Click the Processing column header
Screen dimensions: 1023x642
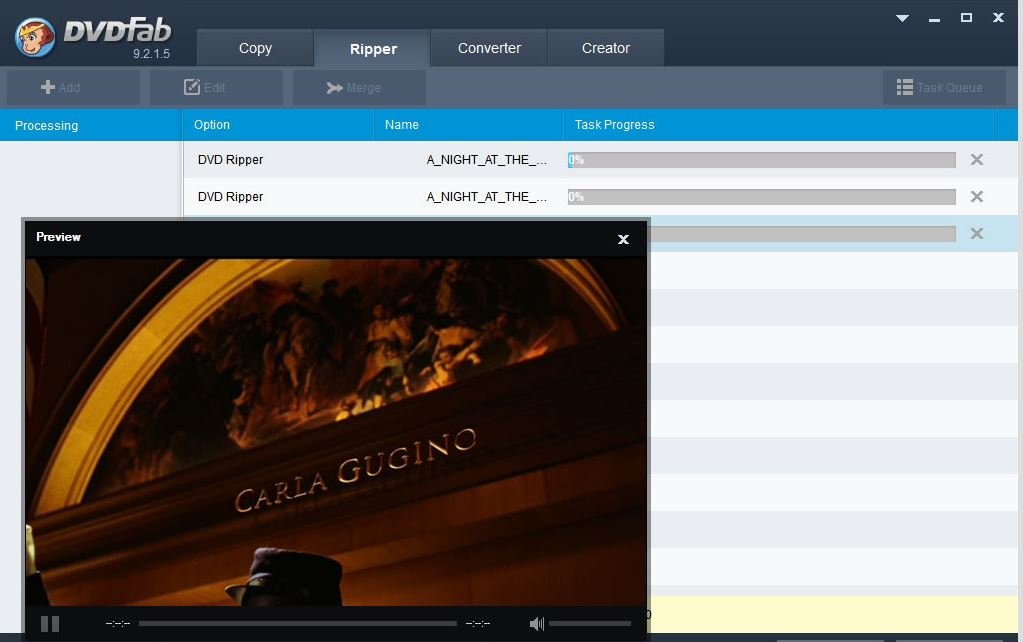[91, 125]
